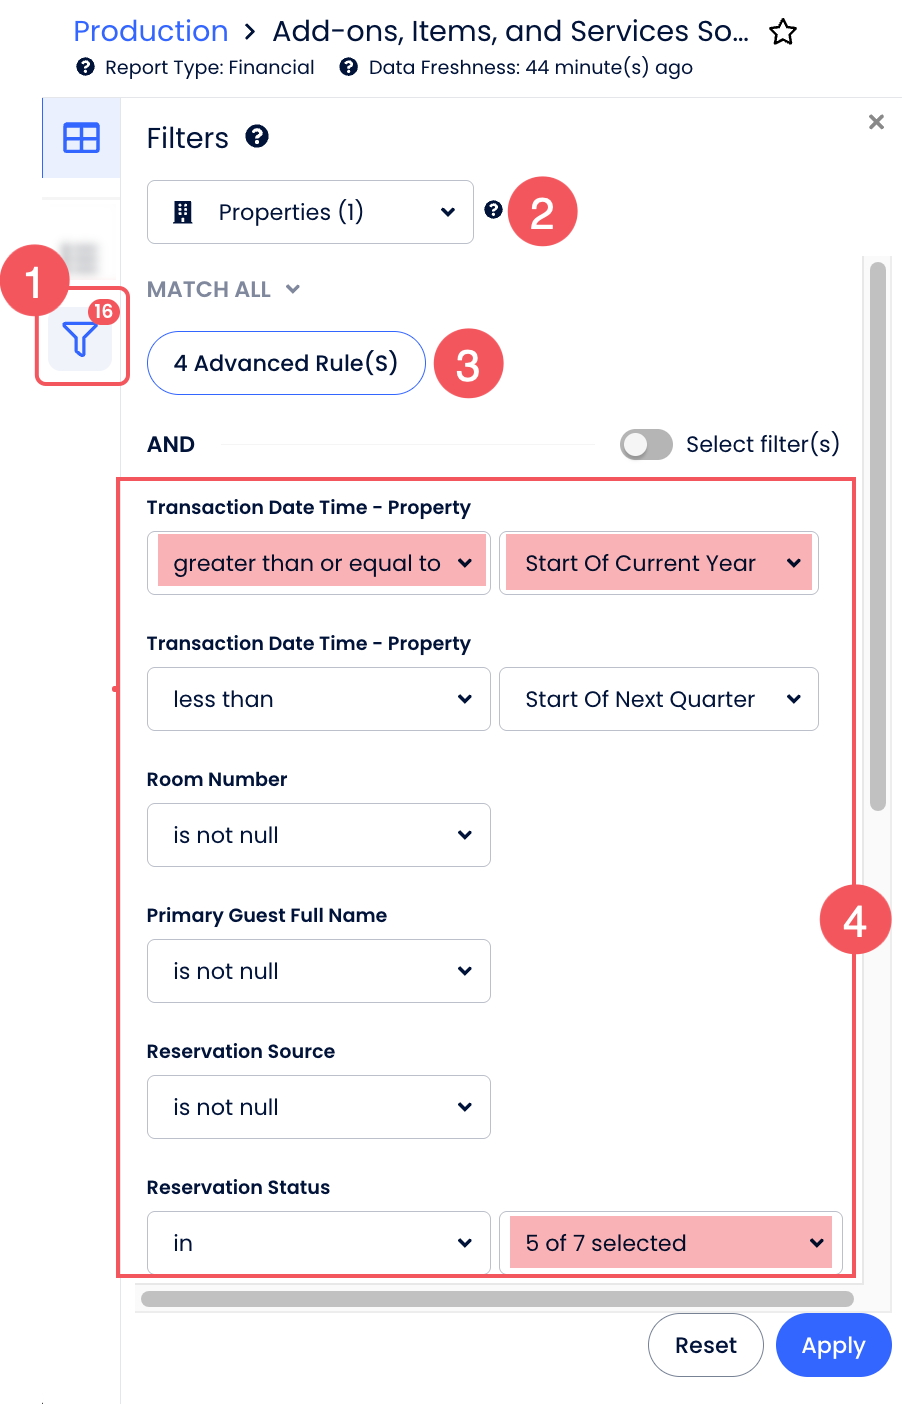Screen dimensions: 902x1404
Task: Expand the Properties (1) dropdown
Action: 310,212
